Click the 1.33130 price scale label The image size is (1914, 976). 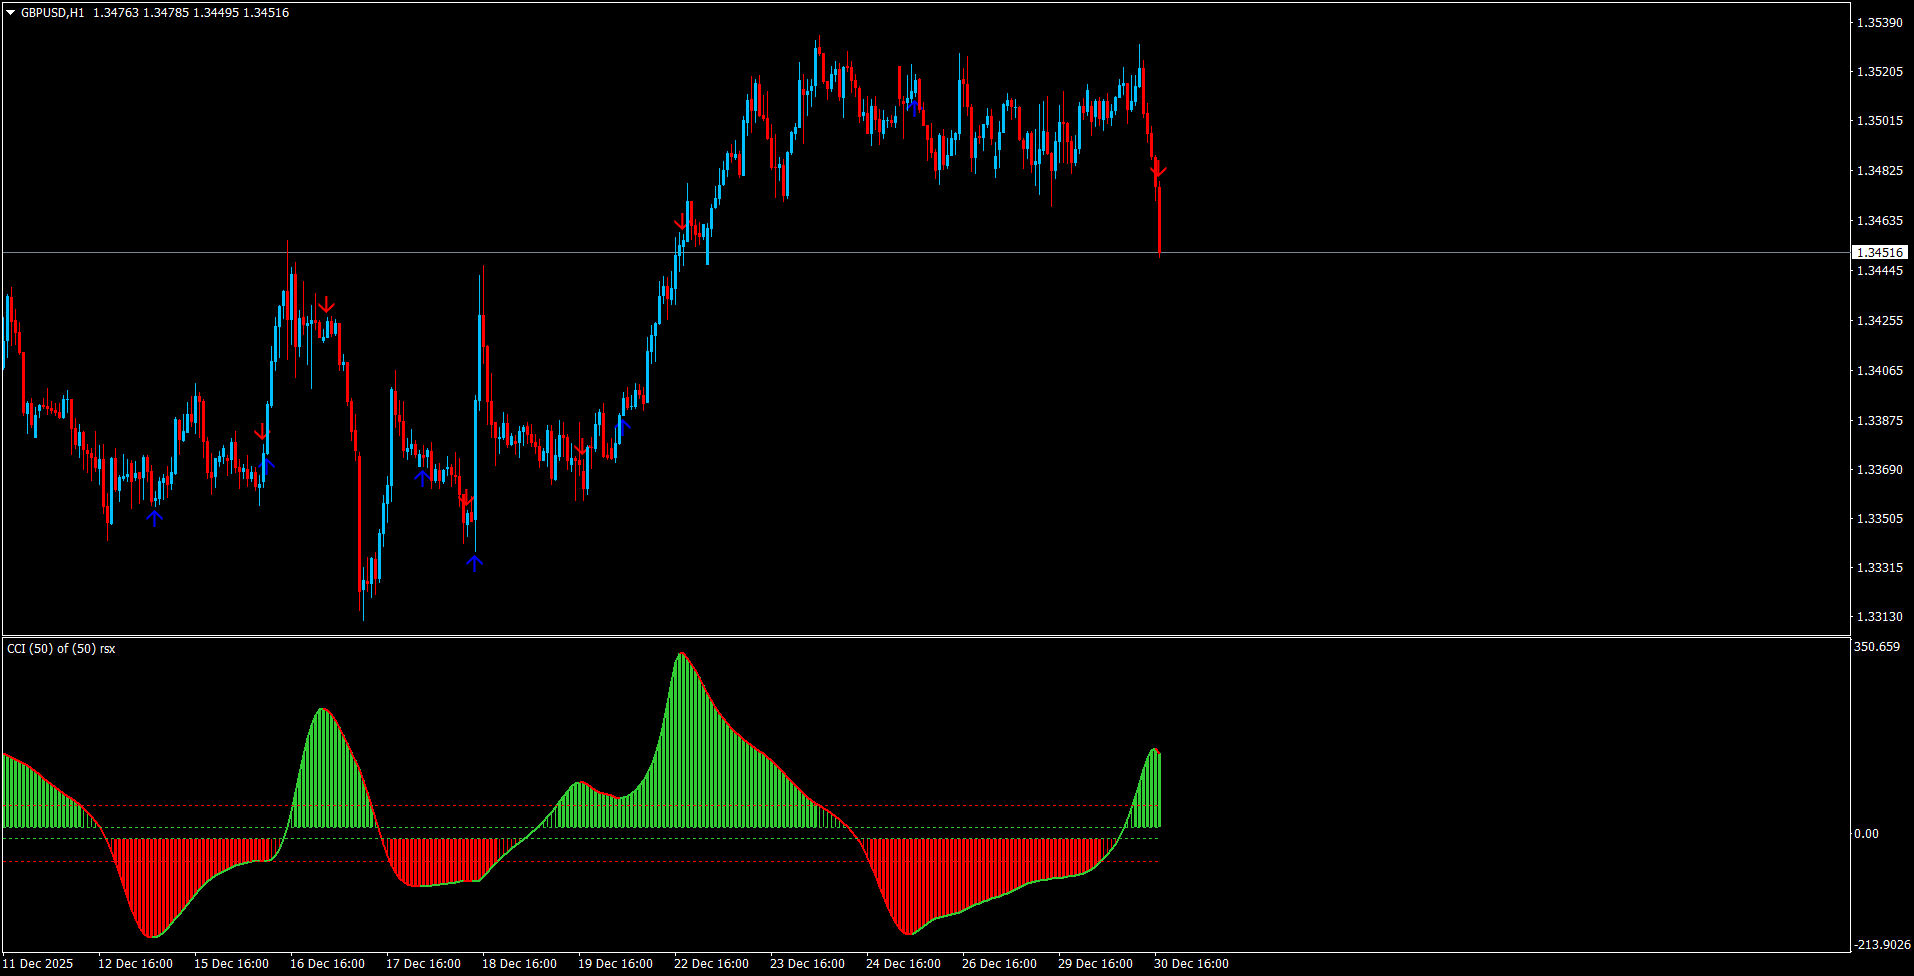[1880, 617]
